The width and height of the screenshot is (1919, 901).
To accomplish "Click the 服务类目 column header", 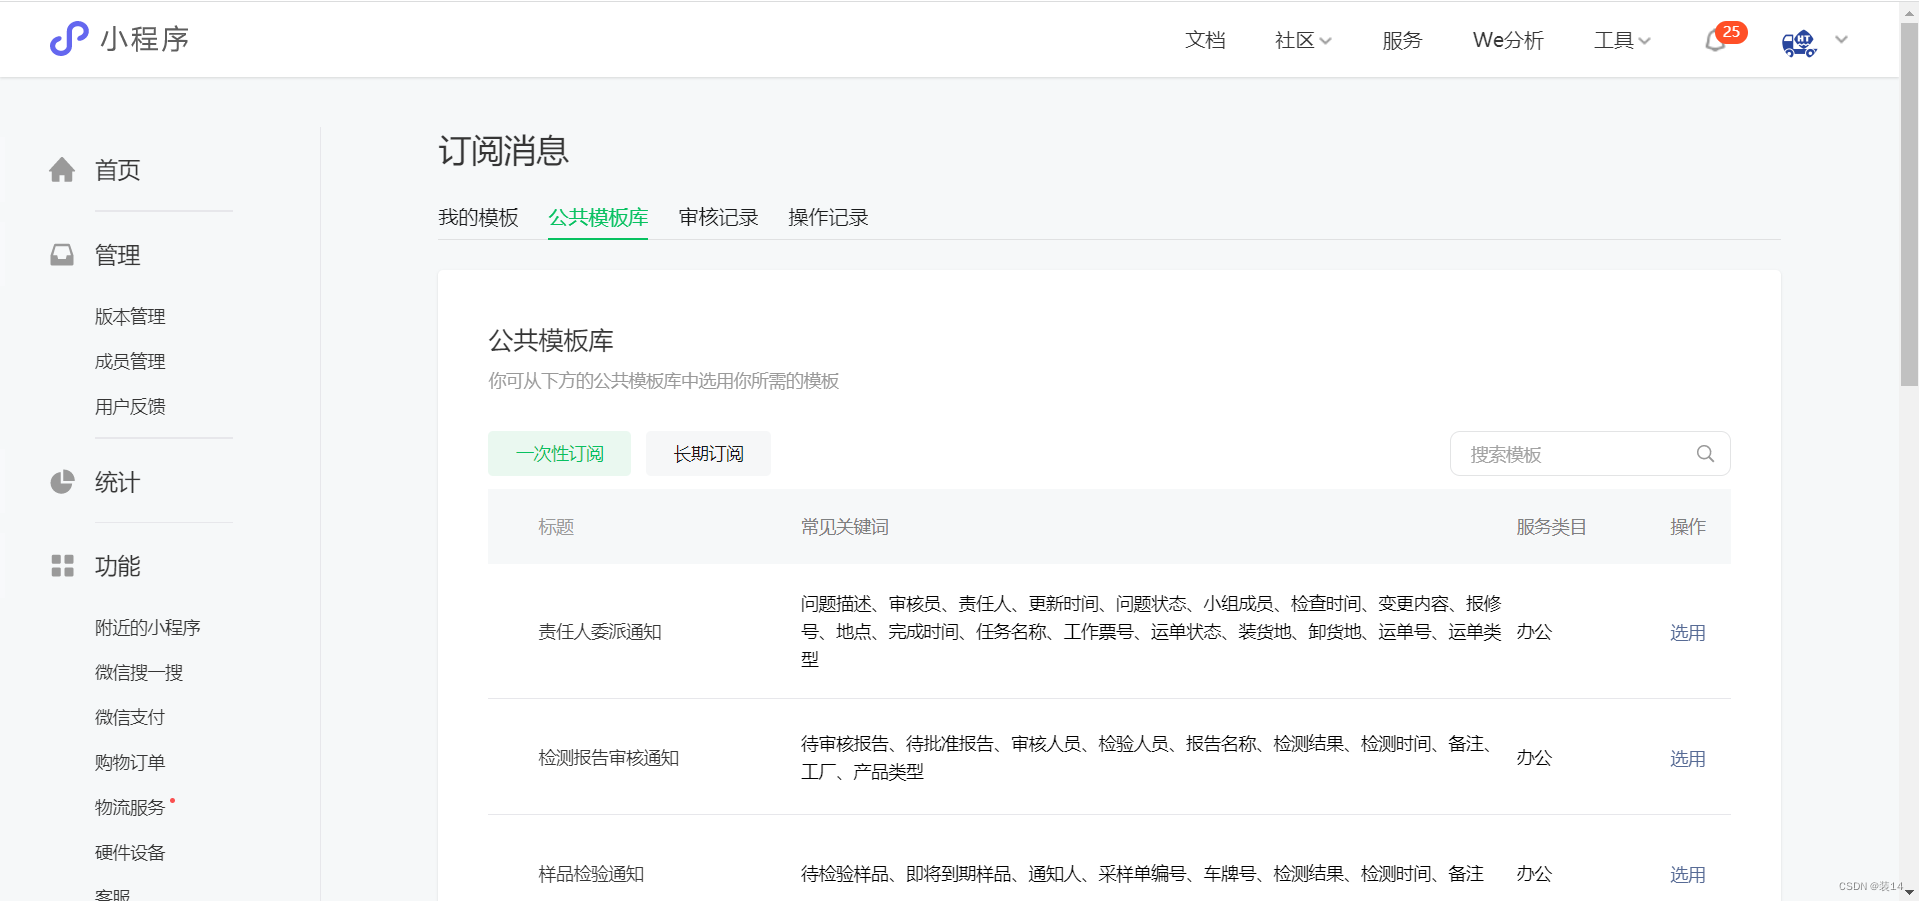I will [1551, 526].
